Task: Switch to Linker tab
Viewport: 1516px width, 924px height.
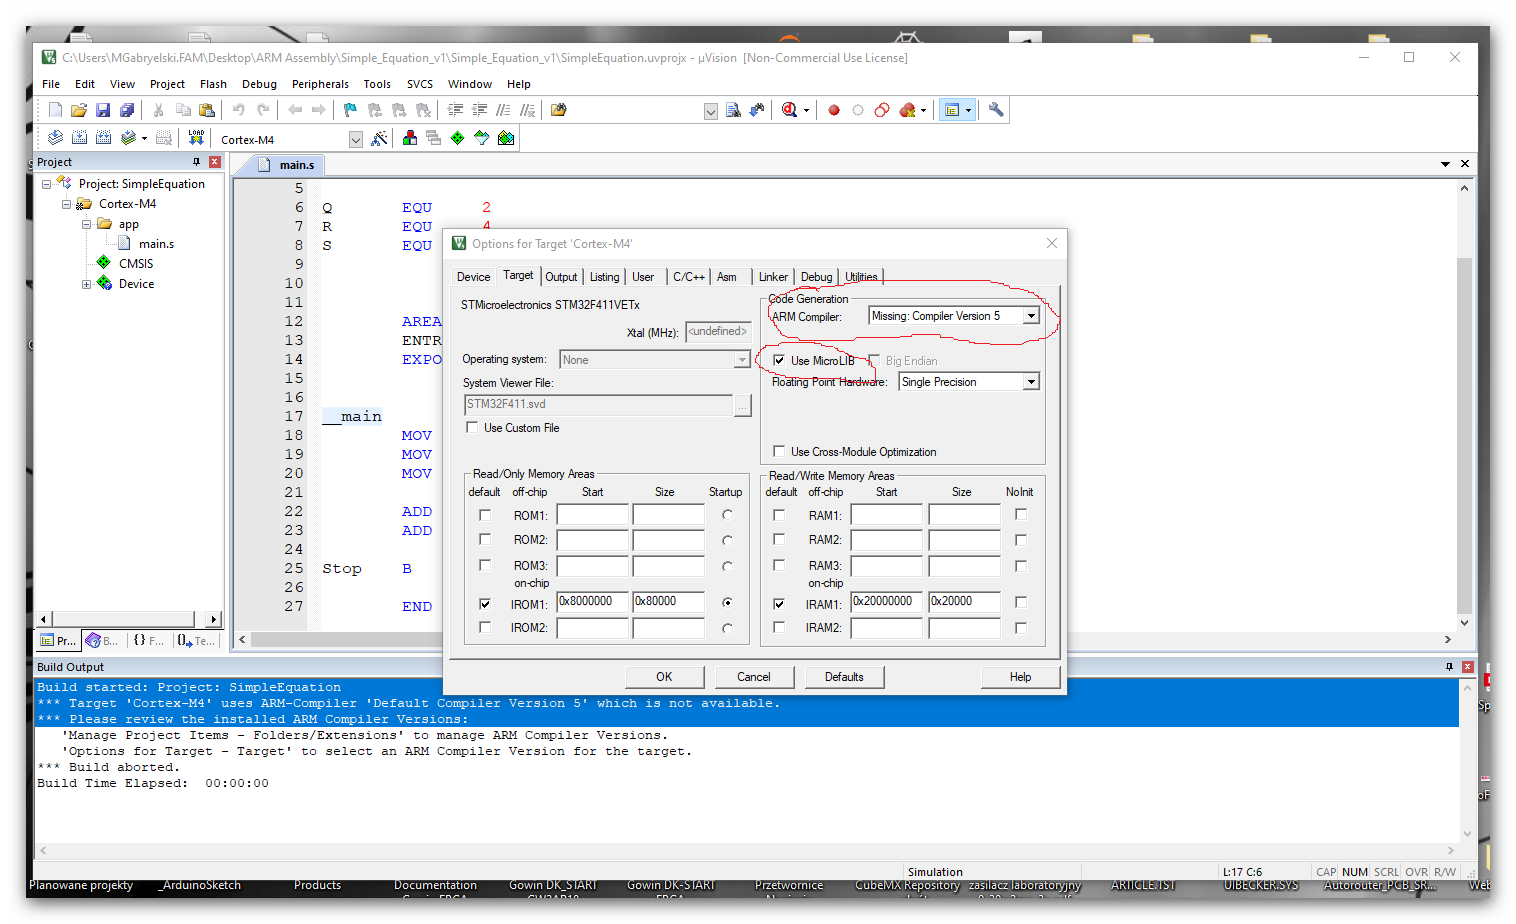Action: [x=773, y=277]
